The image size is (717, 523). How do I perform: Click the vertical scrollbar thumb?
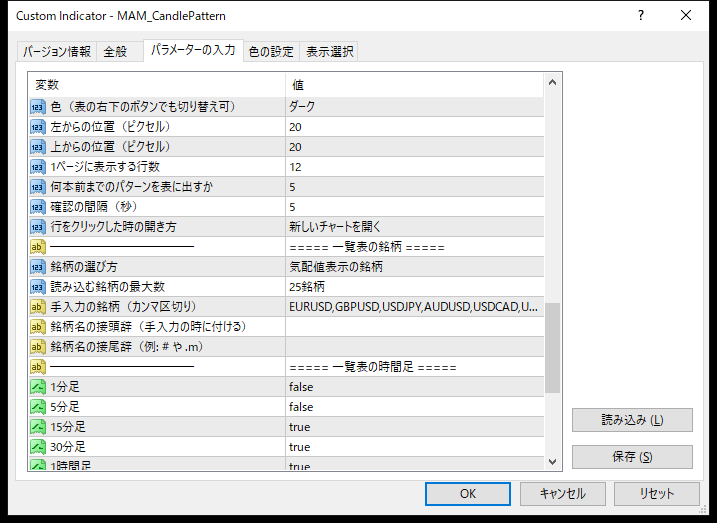552,347
